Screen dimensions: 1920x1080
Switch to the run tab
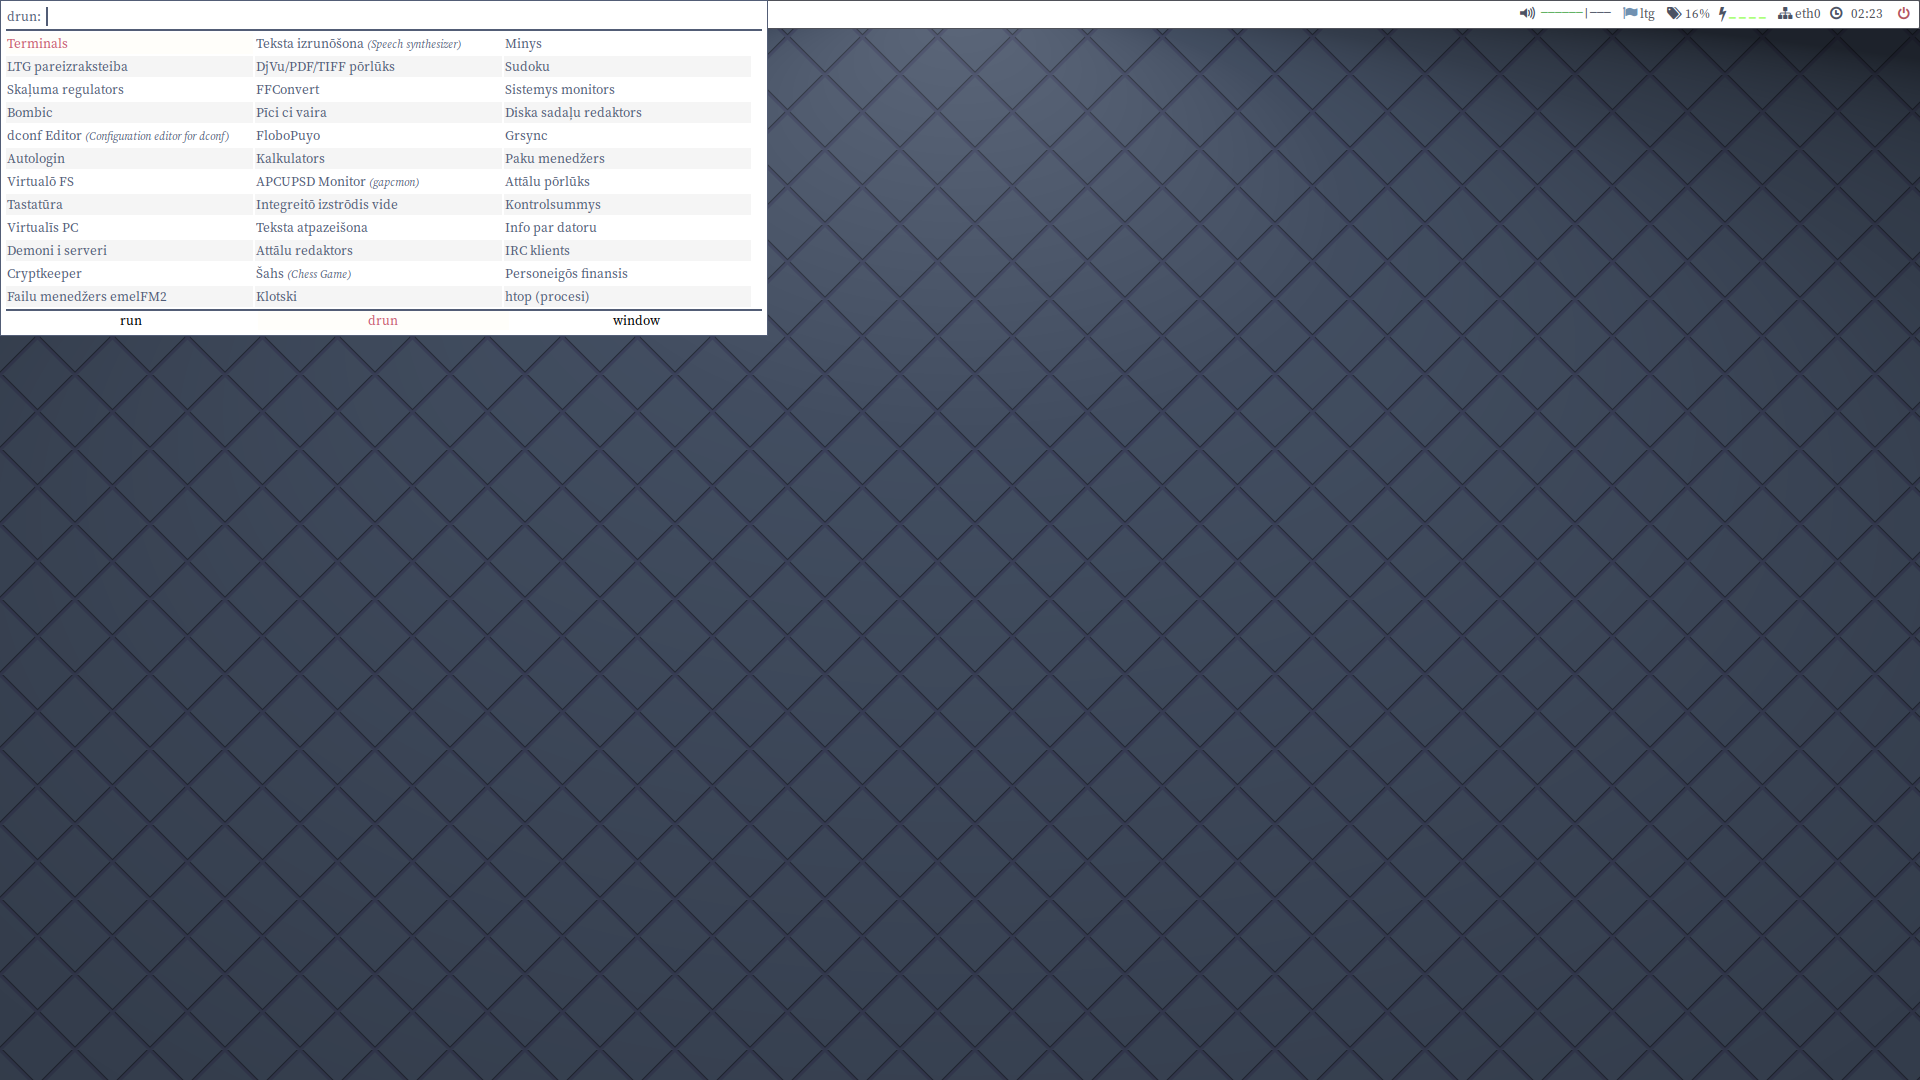[131, 321]
